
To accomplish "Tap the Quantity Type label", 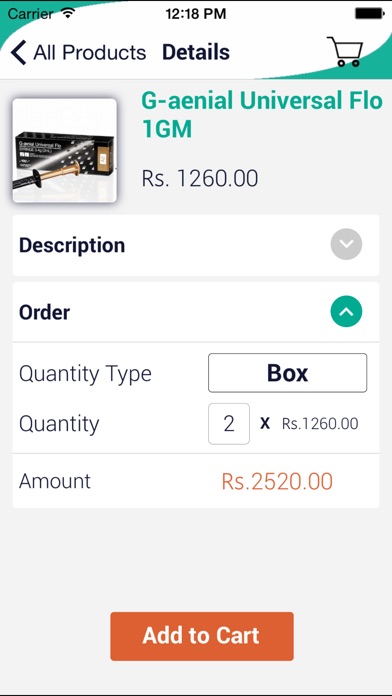I will pyautogui.click(x=85, y=374).
